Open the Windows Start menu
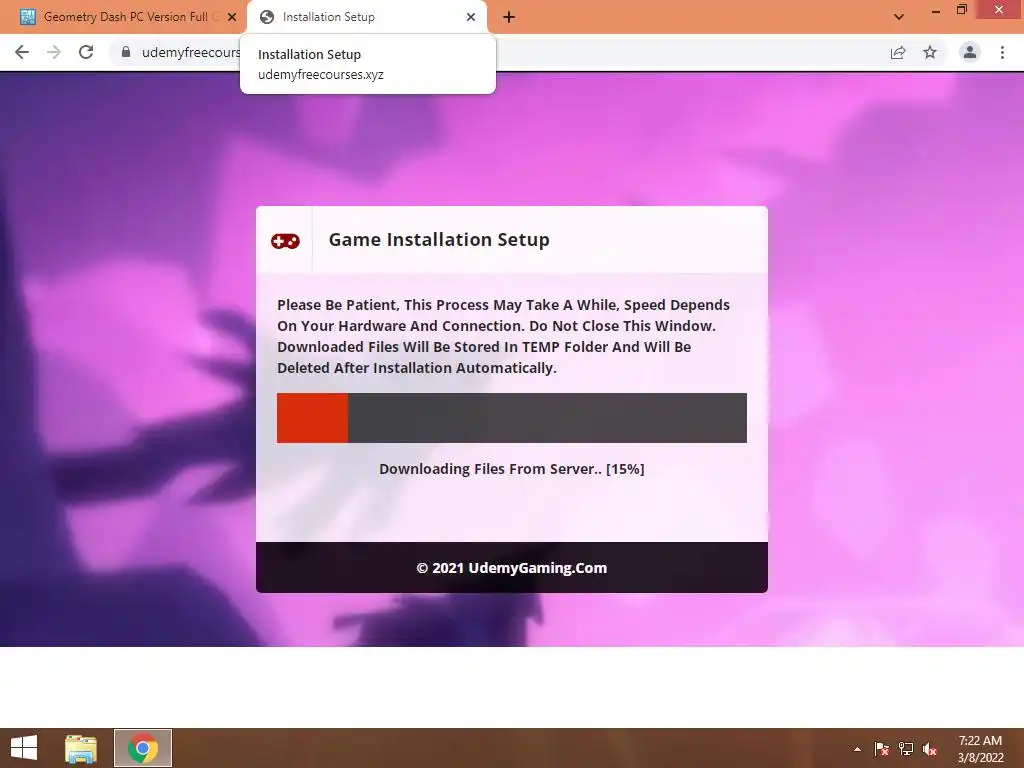The height and width of the screenshot is (768, 1024). (x=24, y=748)
